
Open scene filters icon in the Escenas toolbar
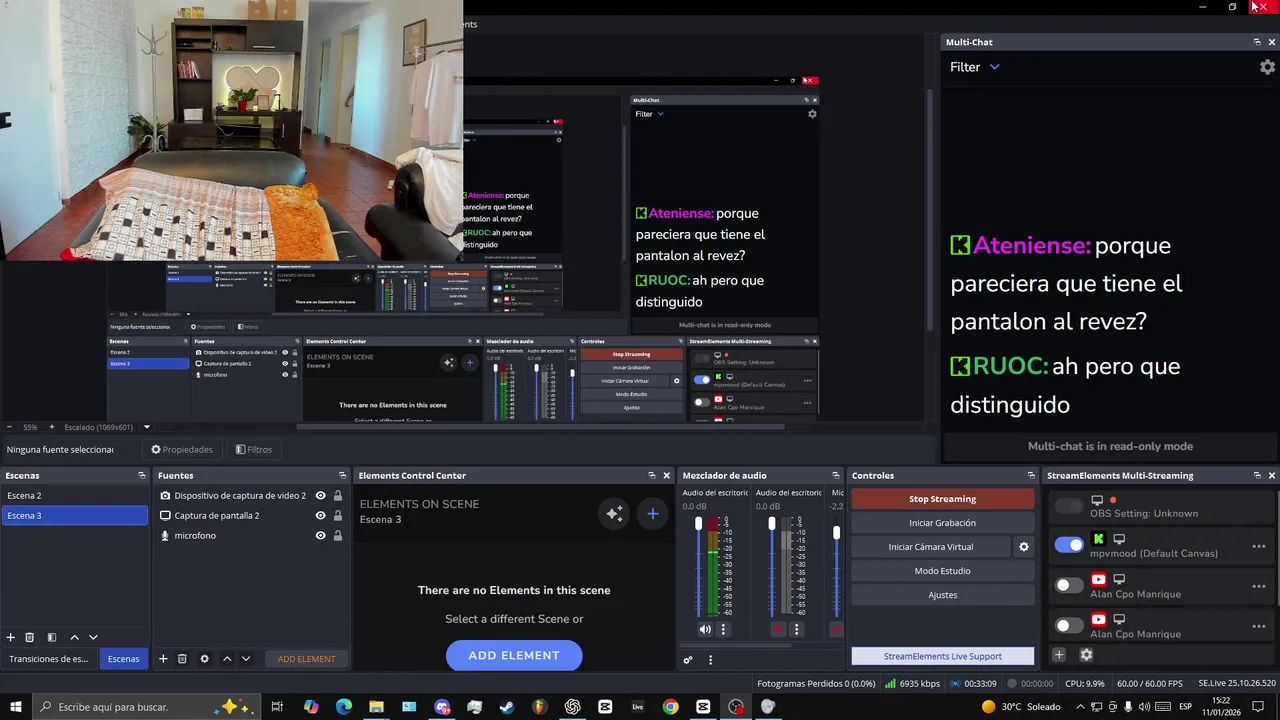[x=51, y=637]
